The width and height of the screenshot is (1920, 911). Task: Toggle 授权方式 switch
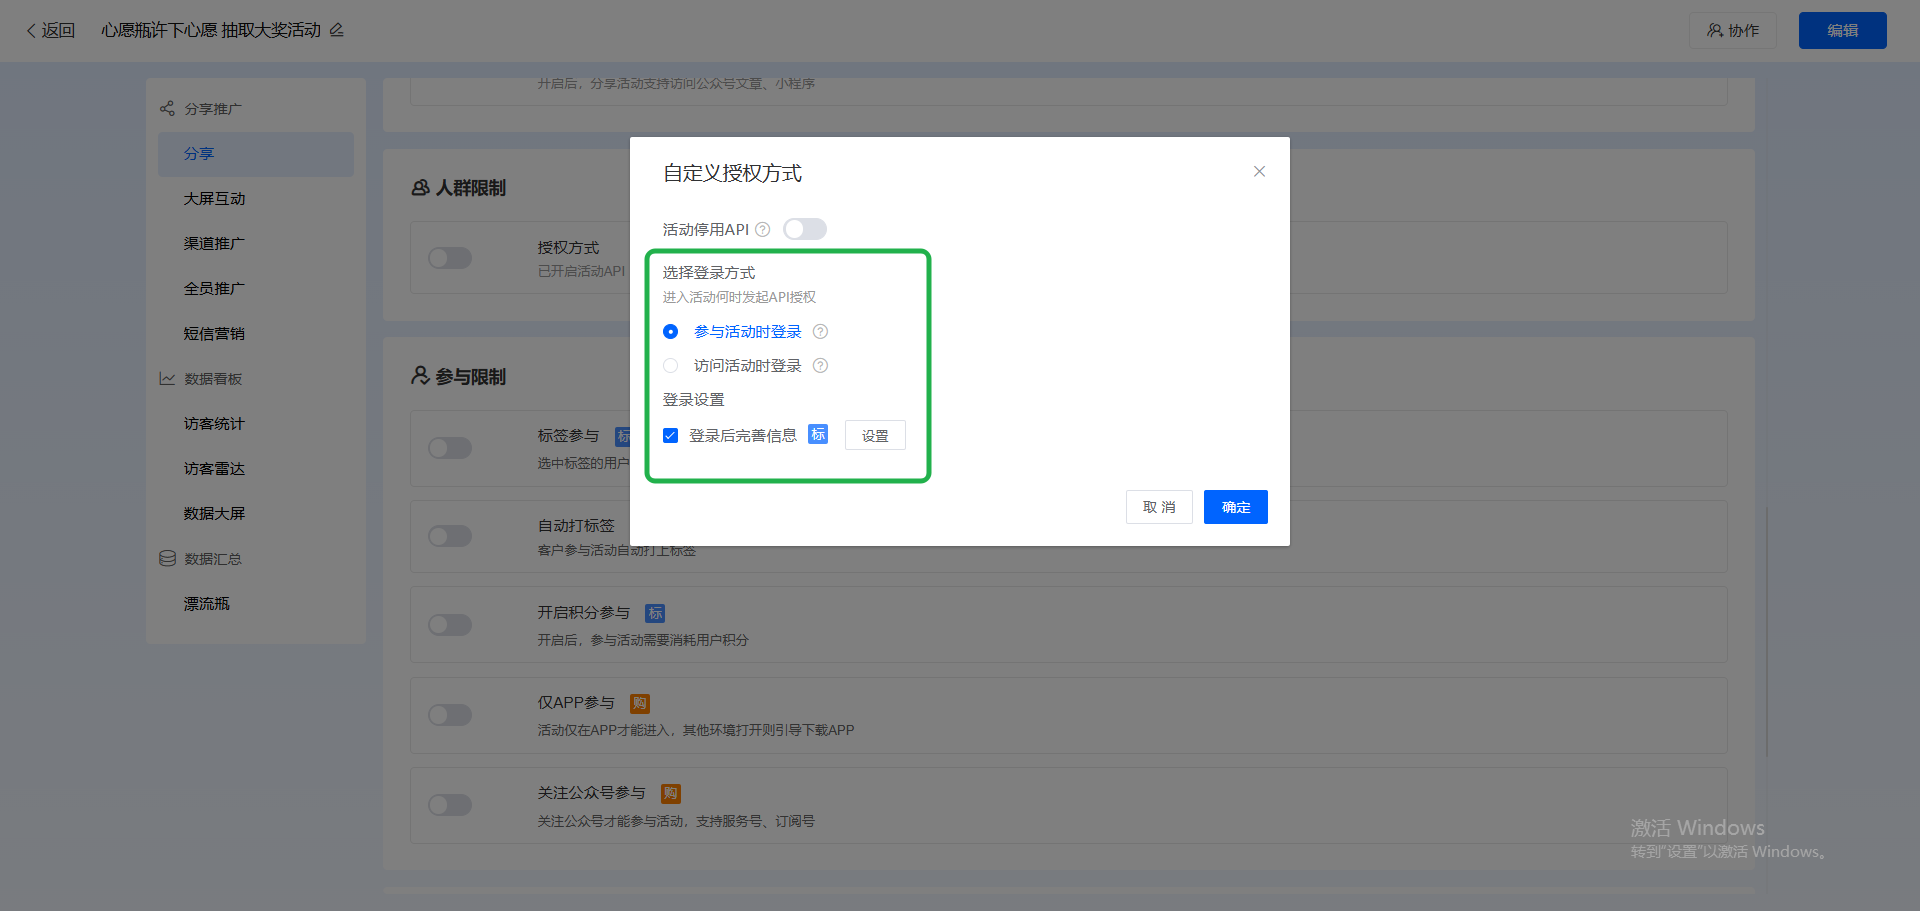coord(450,258)
